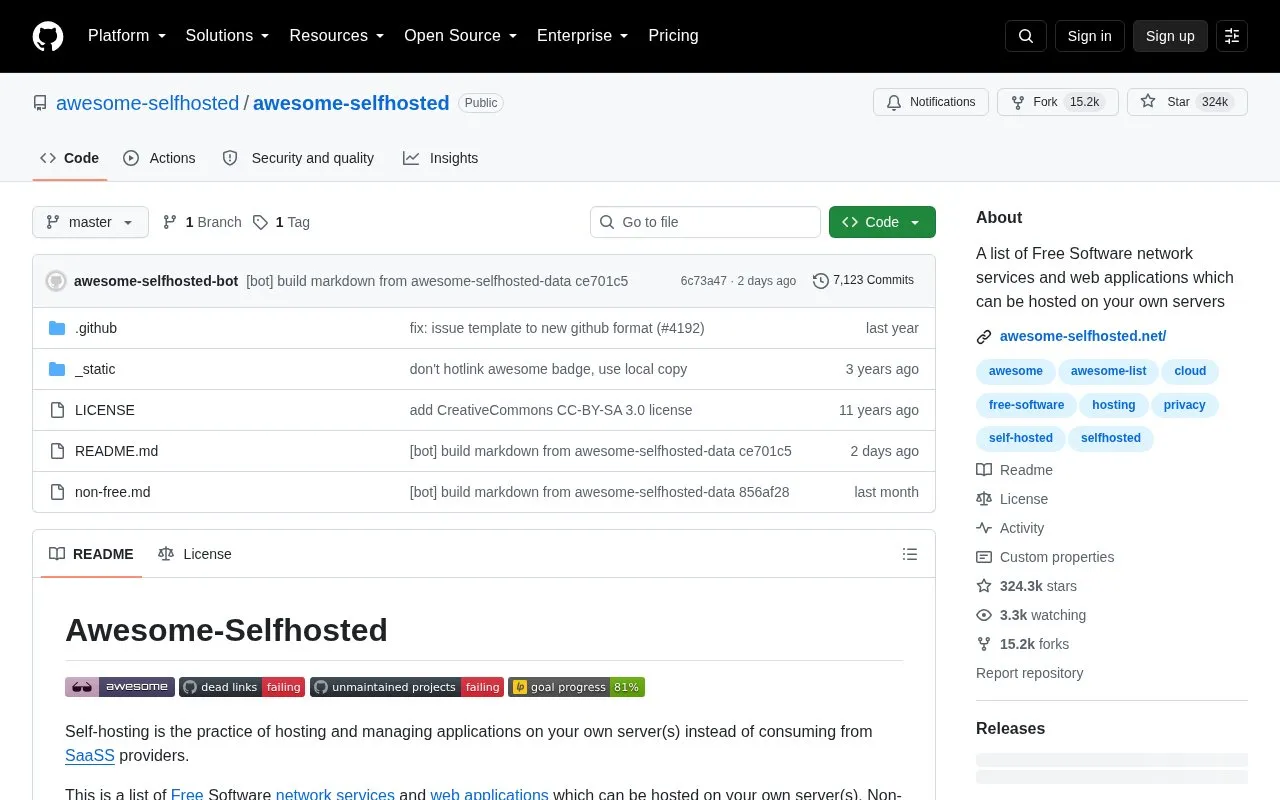Switch to the Insights tab
Screen dimensions: 1280x800
[441, 158]
